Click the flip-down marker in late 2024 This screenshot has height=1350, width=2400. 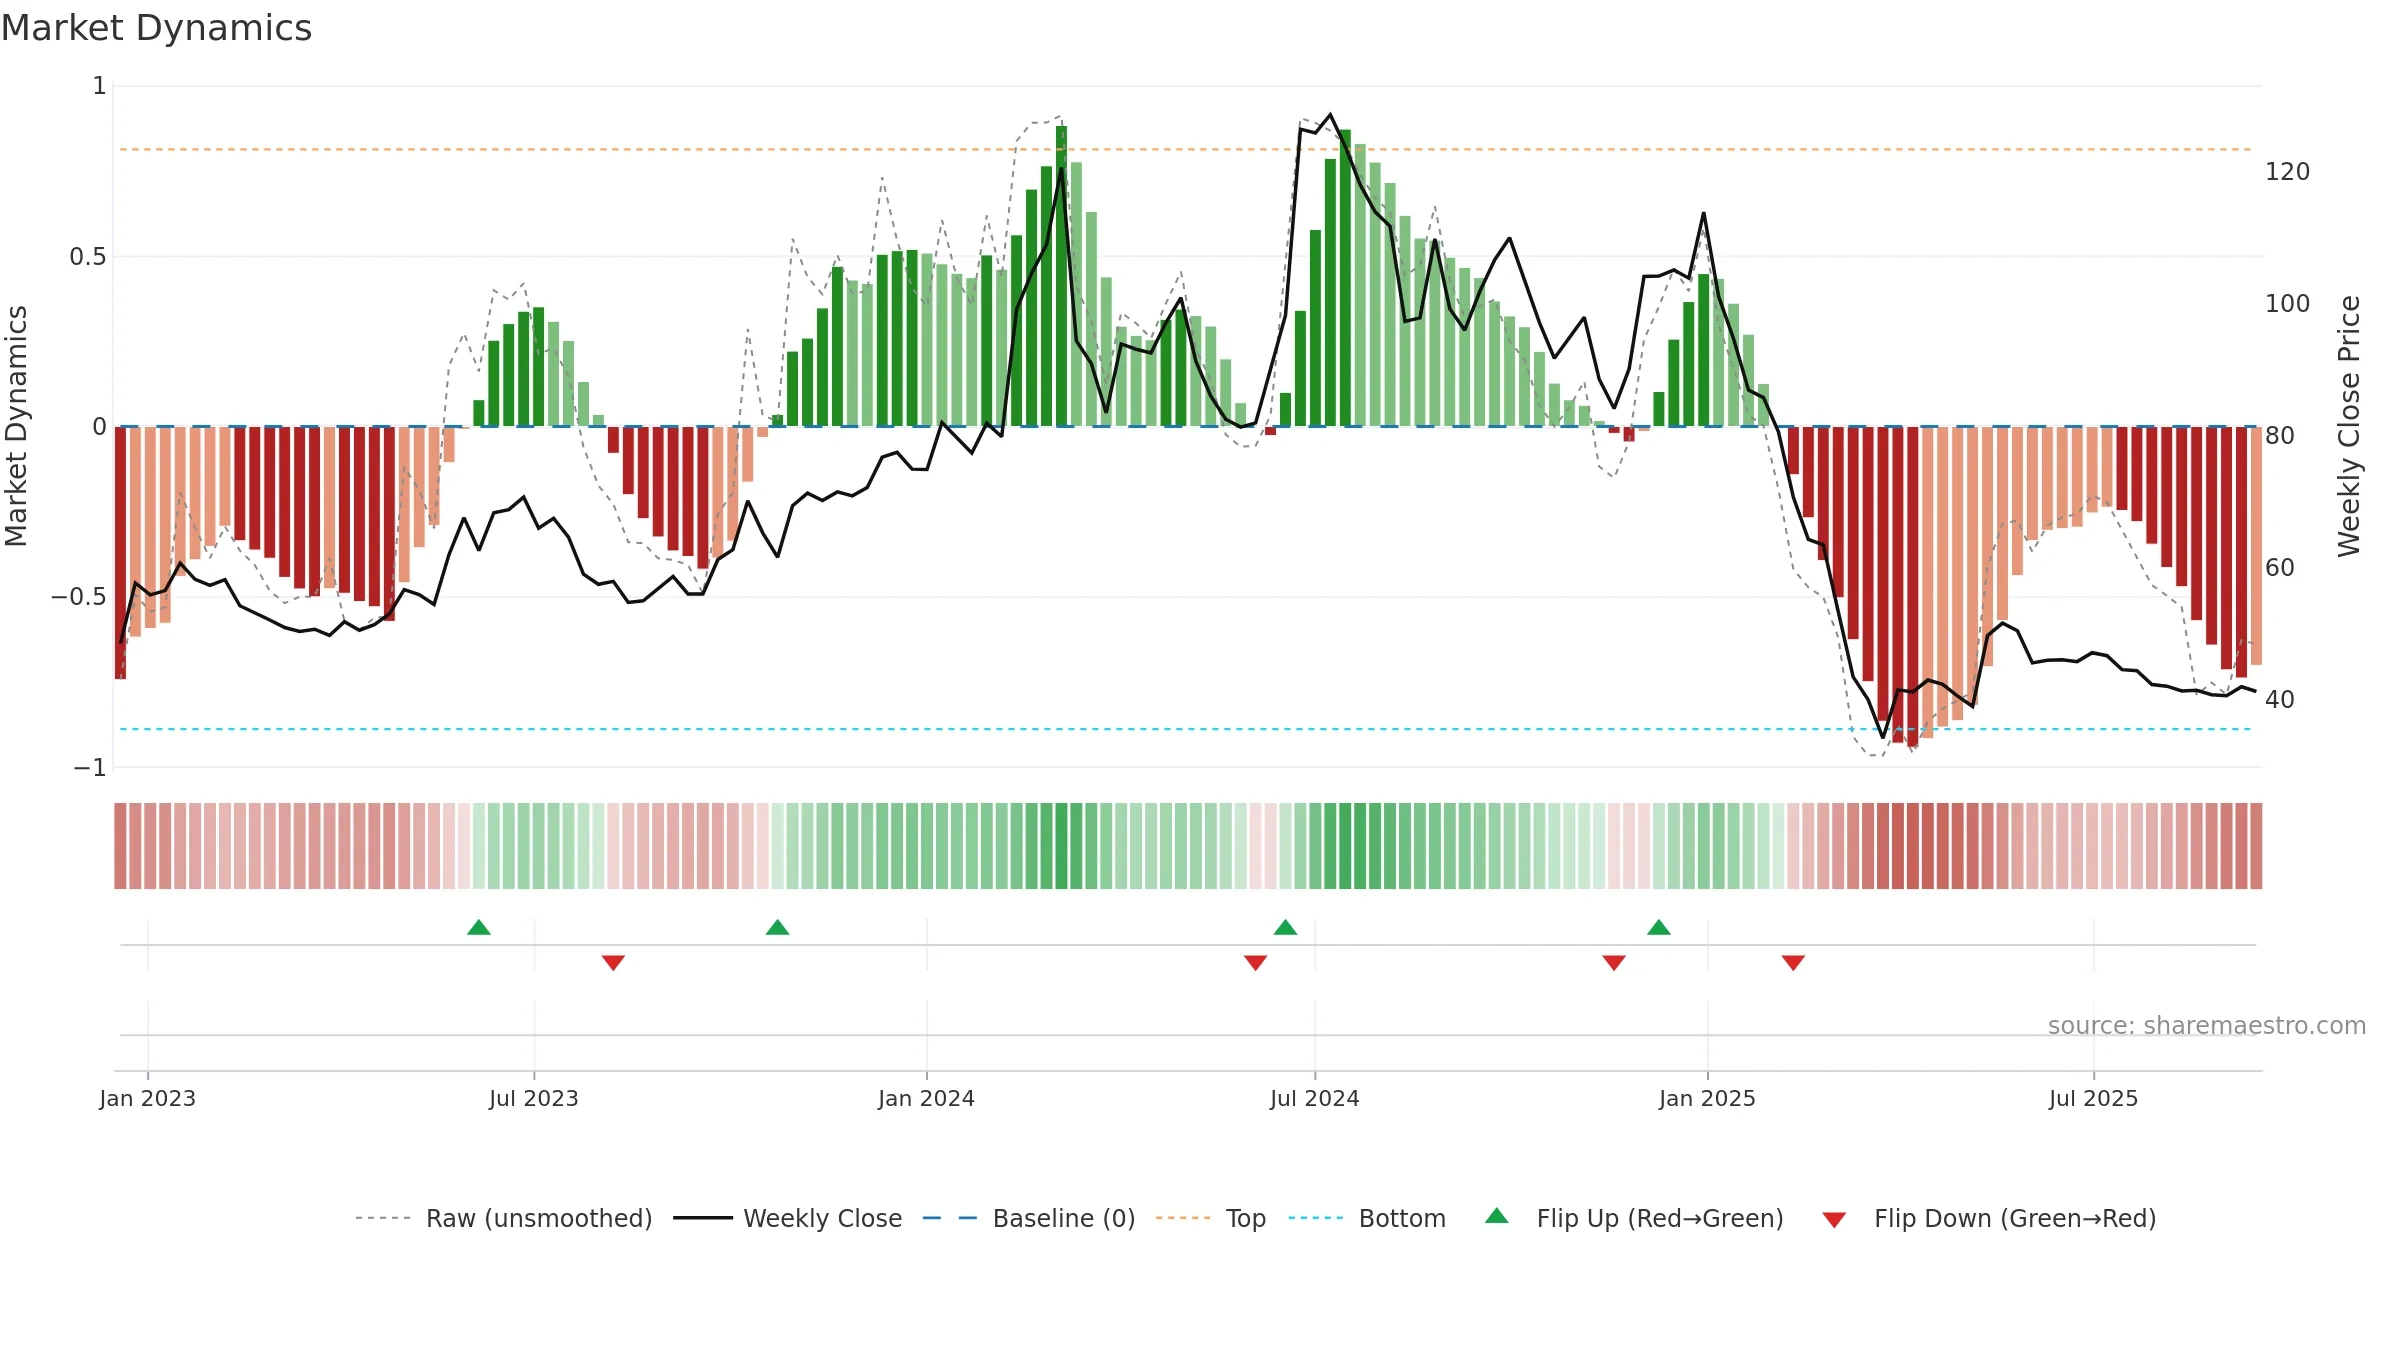[1614, 962]
